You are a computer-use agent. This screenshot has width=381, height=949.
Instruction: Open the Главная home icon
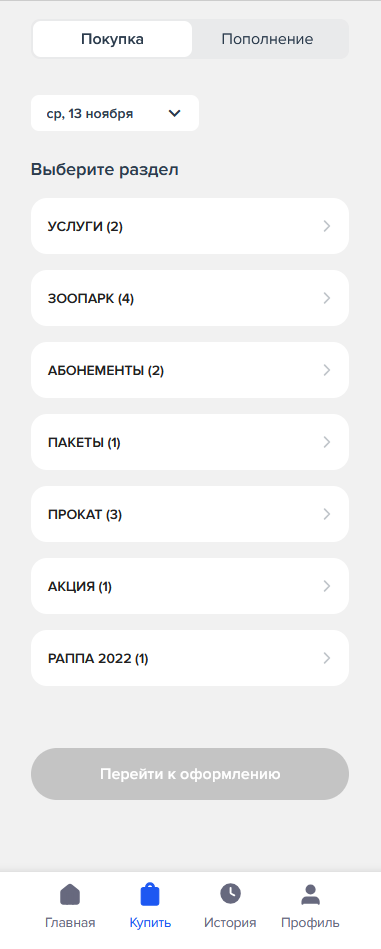point(70,894)
